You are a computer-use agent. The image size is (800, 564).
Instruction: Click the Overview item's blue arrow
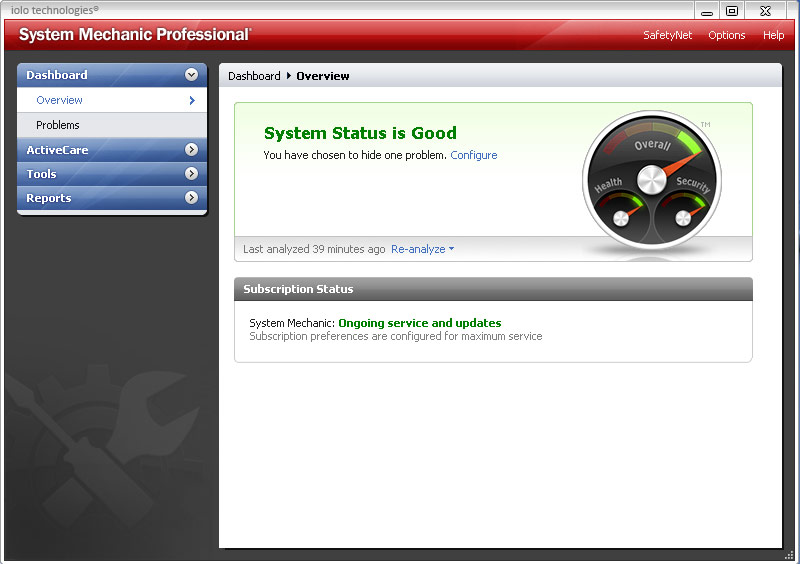point(192,101)
